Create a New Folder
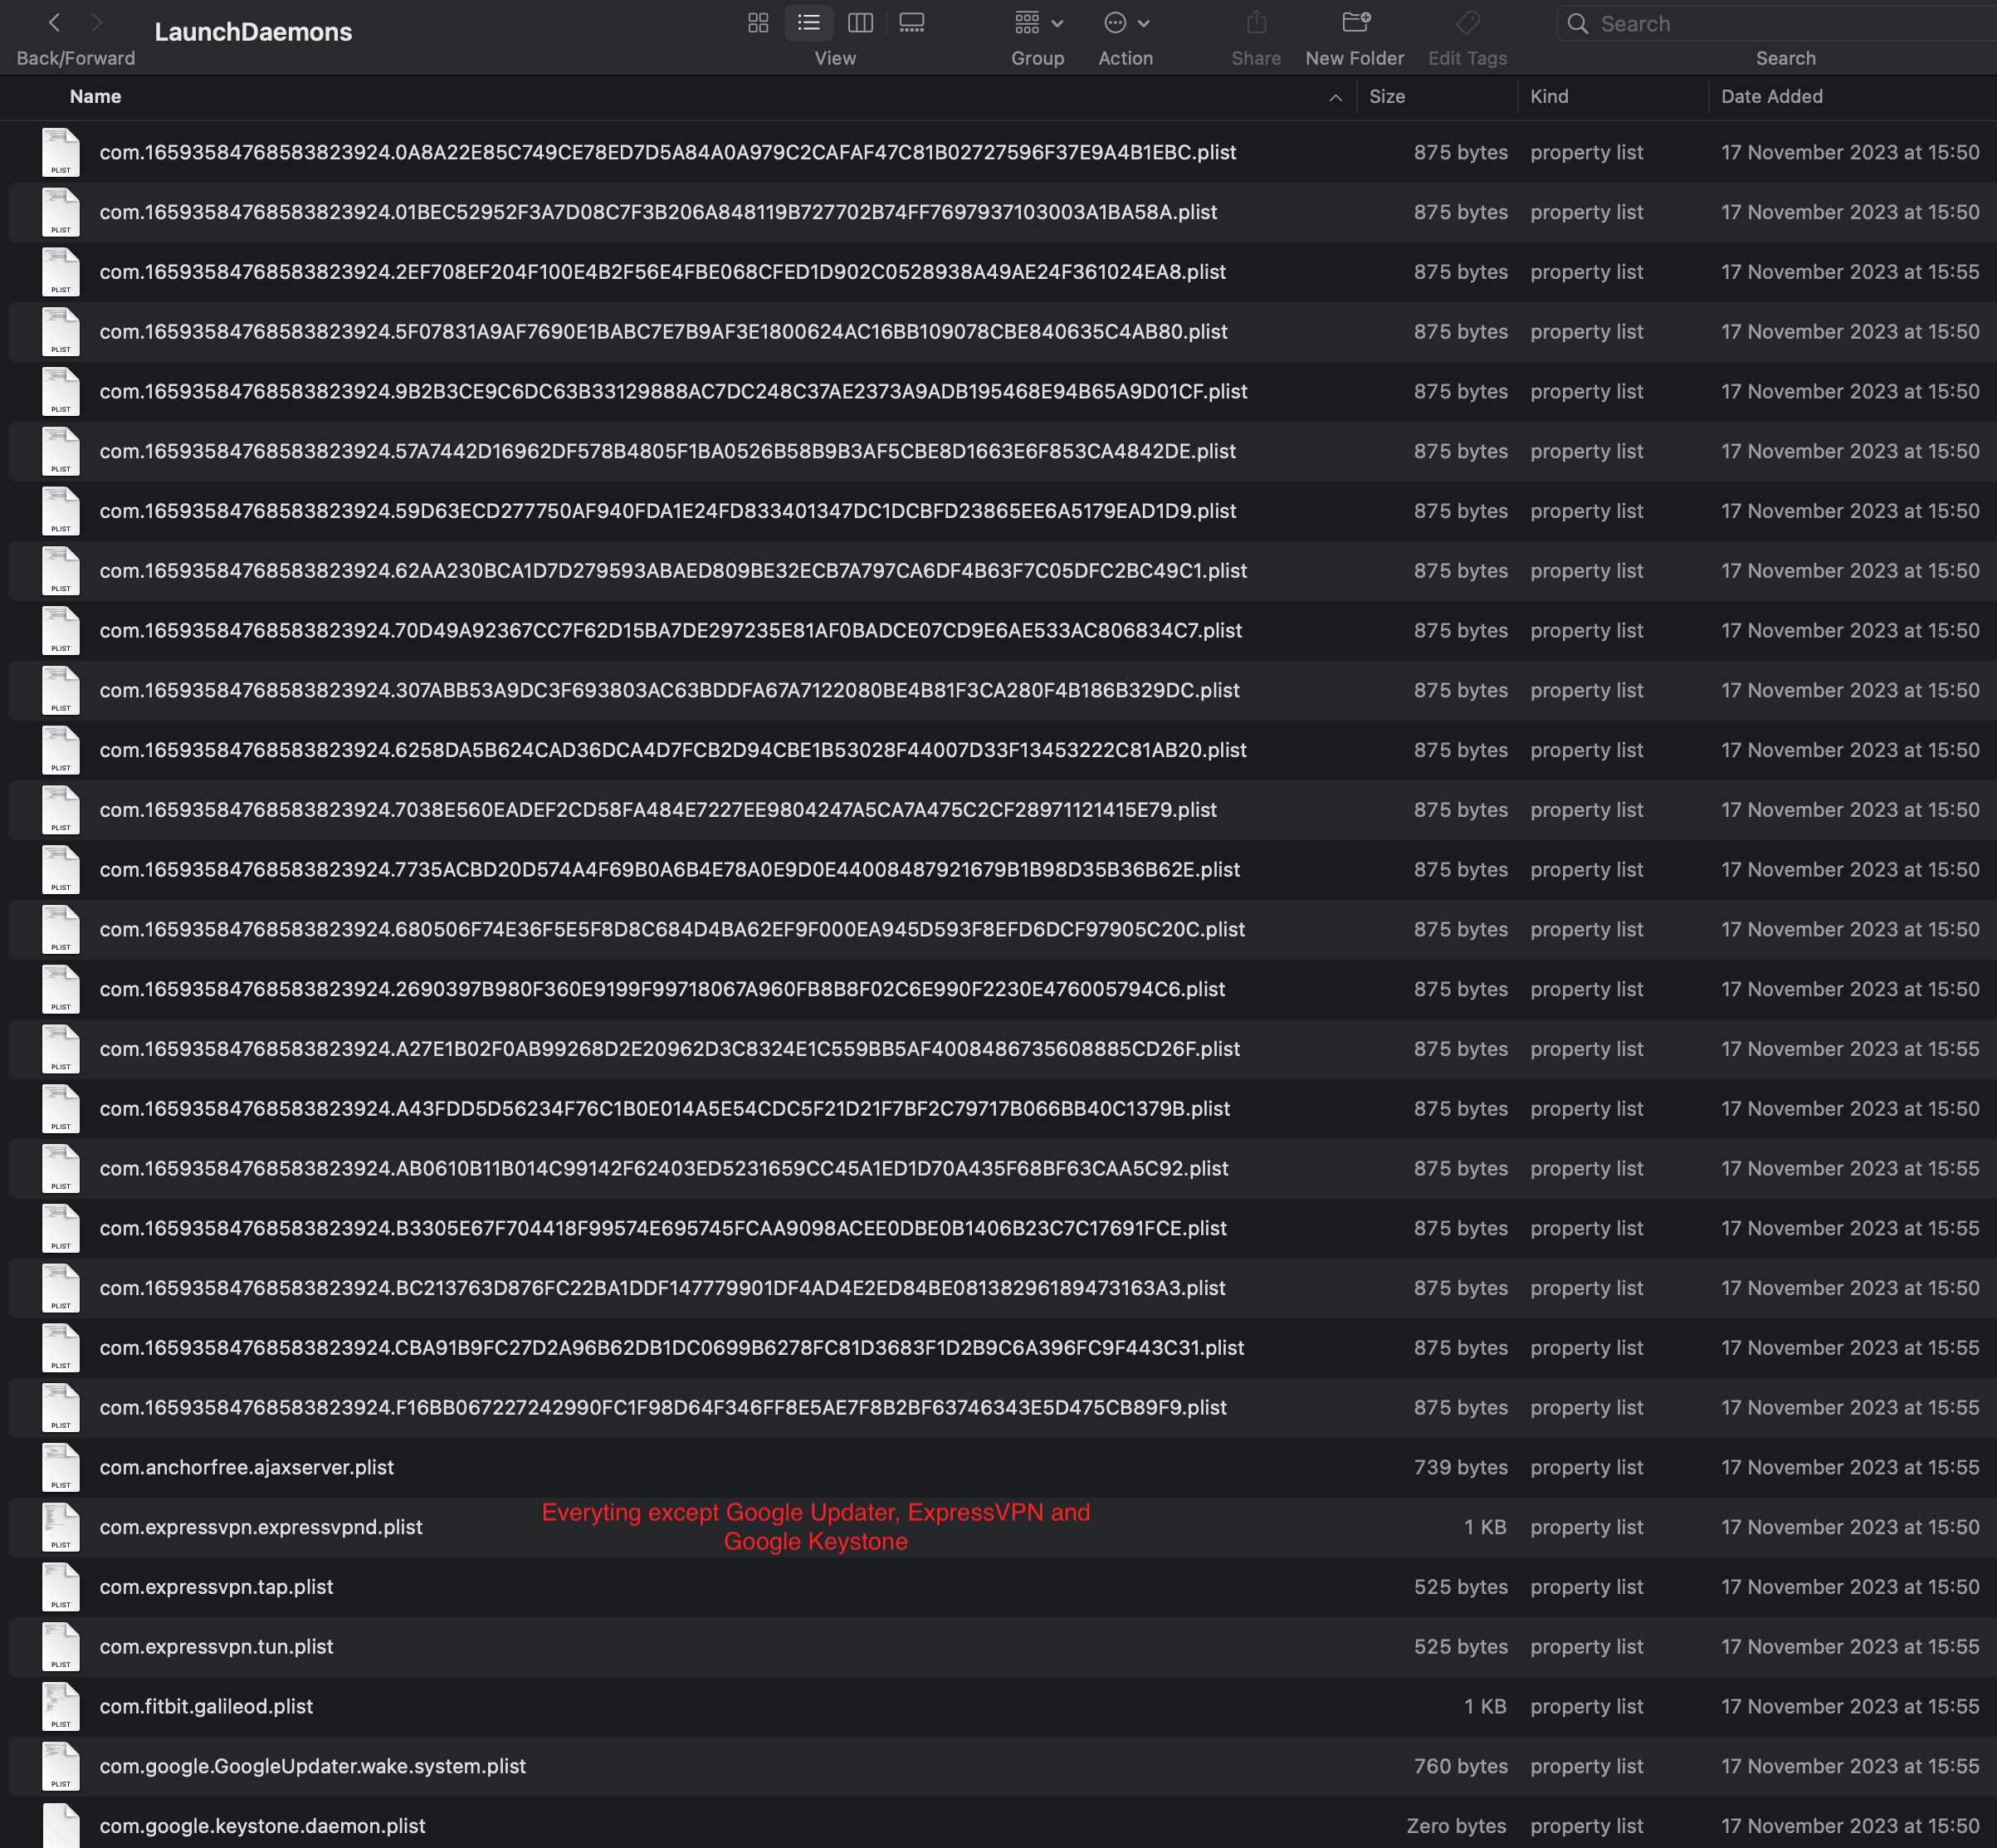The width and height of the screenshot is (1997, 1848). pyautogui.click(x=1355, y=23)
